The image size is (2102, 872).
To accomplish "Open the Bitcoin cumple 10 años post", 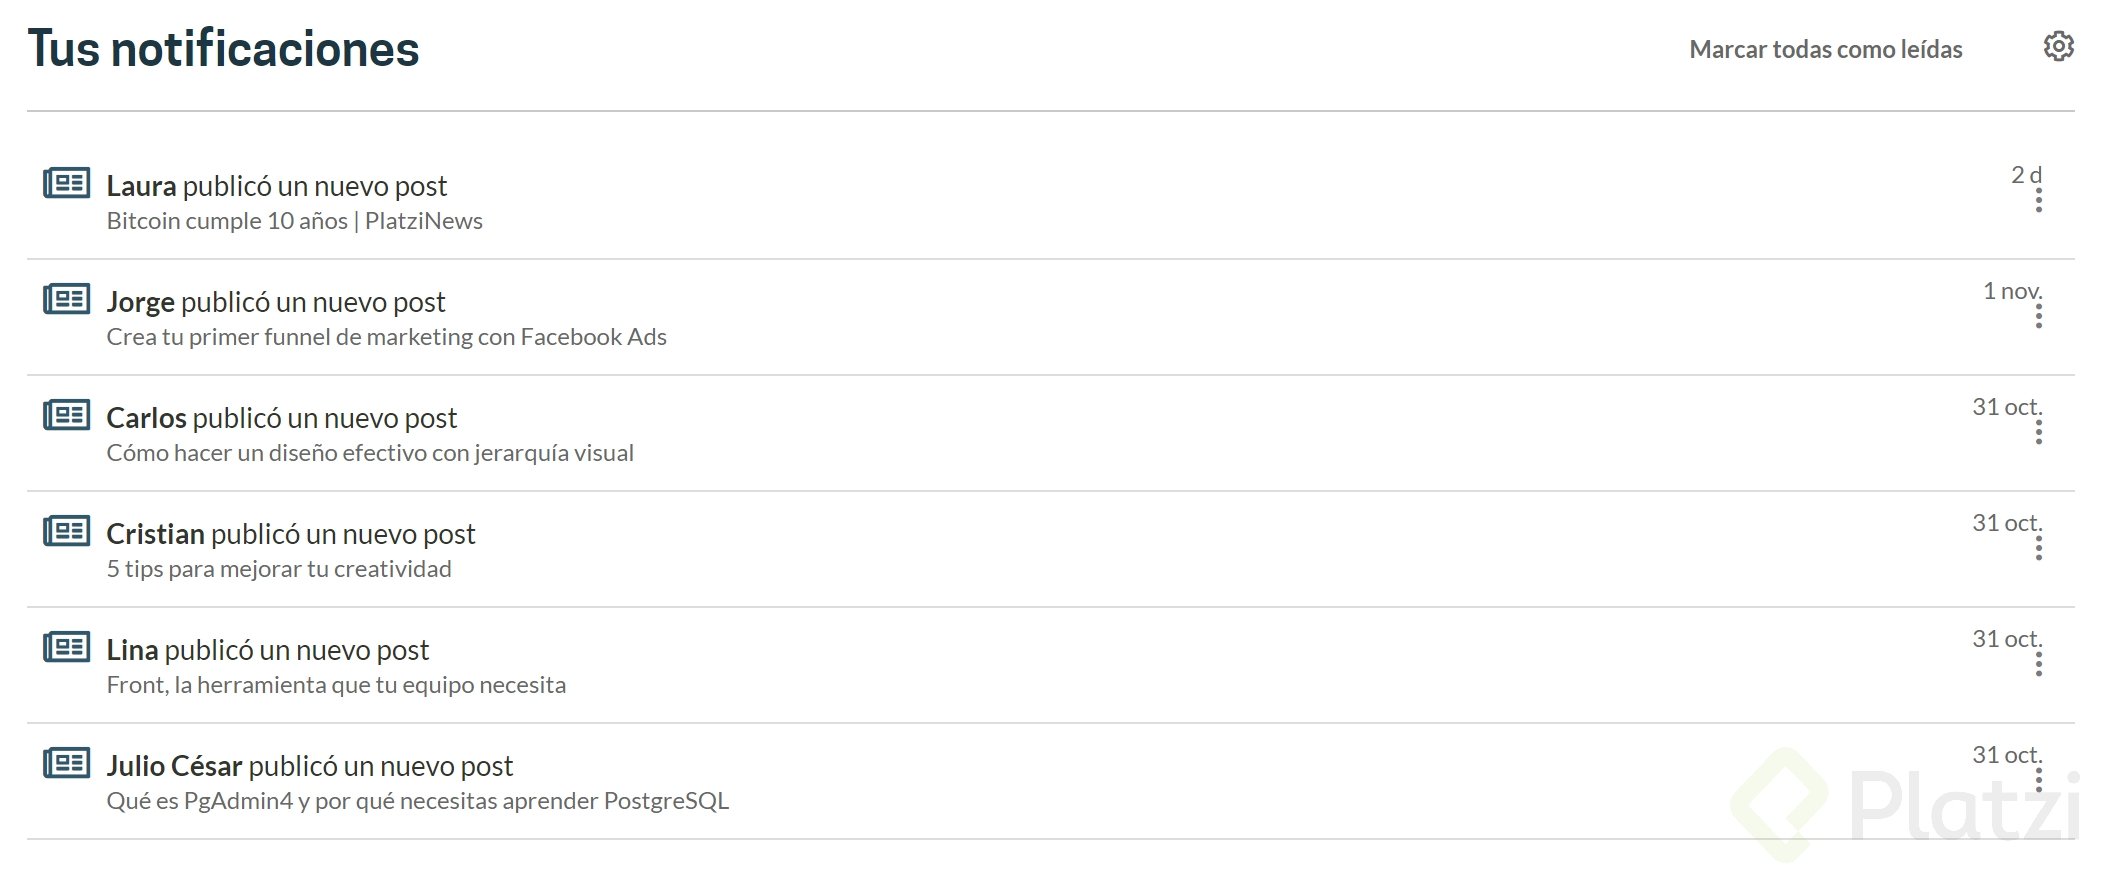I will (294, 221).
